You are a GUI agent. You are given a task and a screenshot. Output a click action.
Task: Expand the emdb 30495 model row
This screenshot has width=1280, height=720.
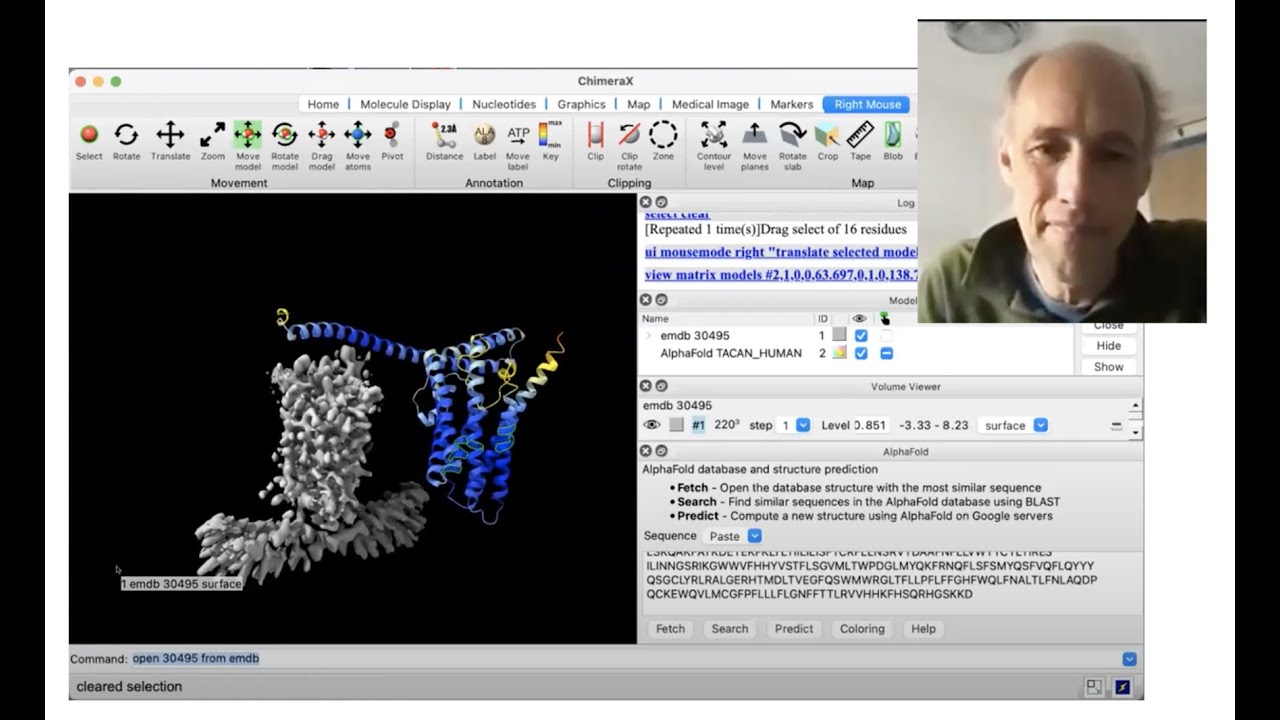(x=649, y=336)
